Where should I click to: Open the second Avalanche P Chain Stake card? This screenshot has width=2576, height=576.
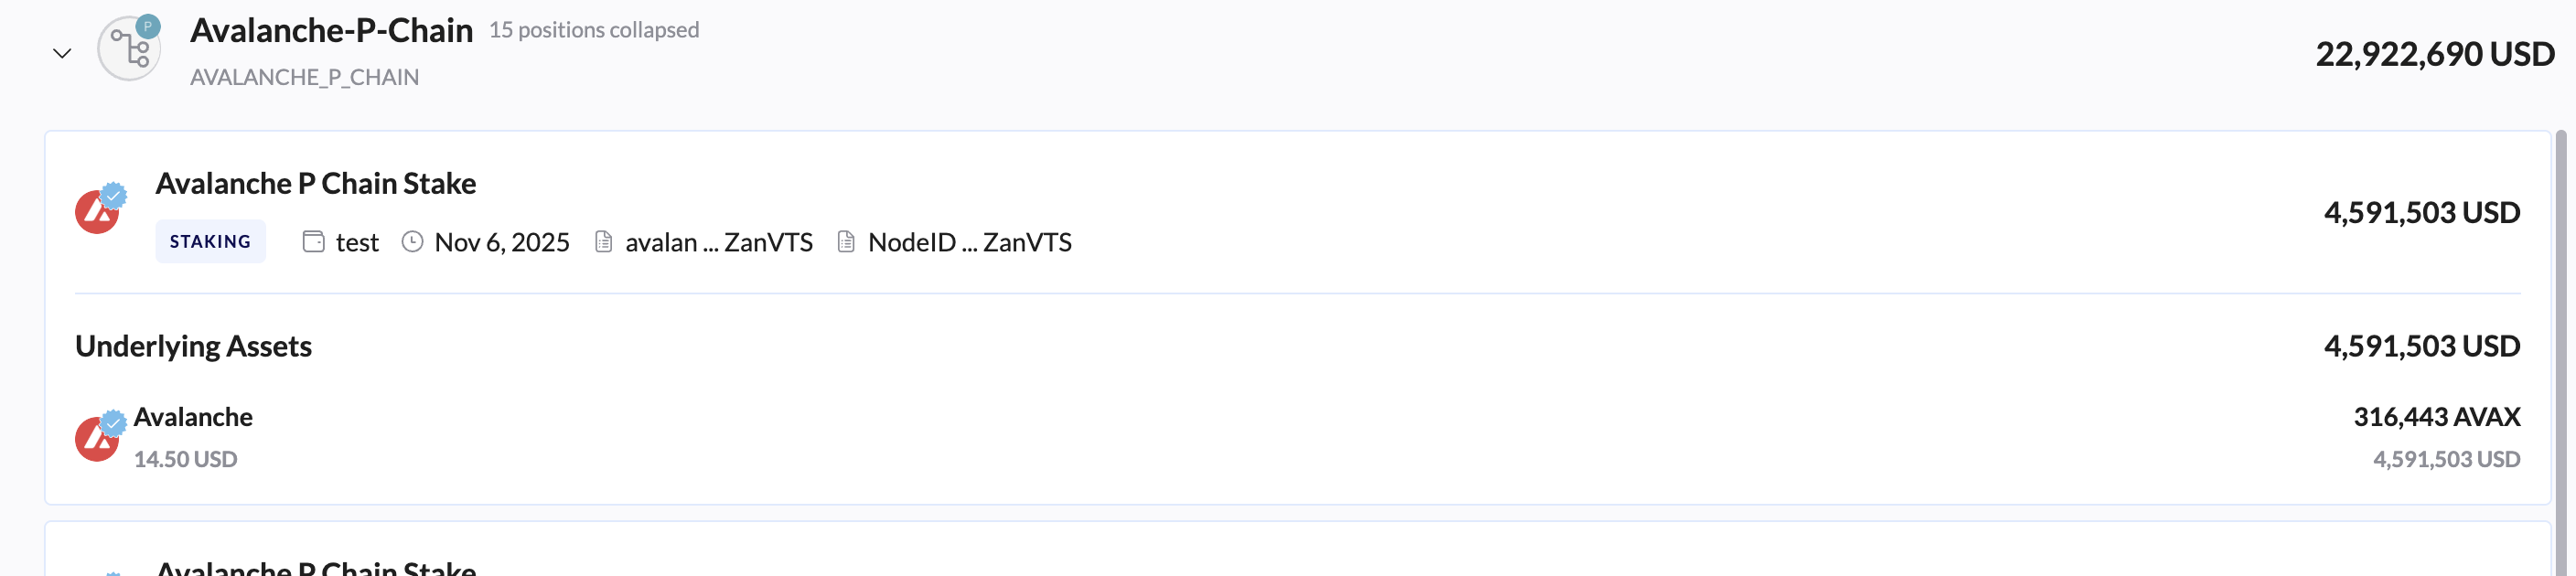coord(316,566)
